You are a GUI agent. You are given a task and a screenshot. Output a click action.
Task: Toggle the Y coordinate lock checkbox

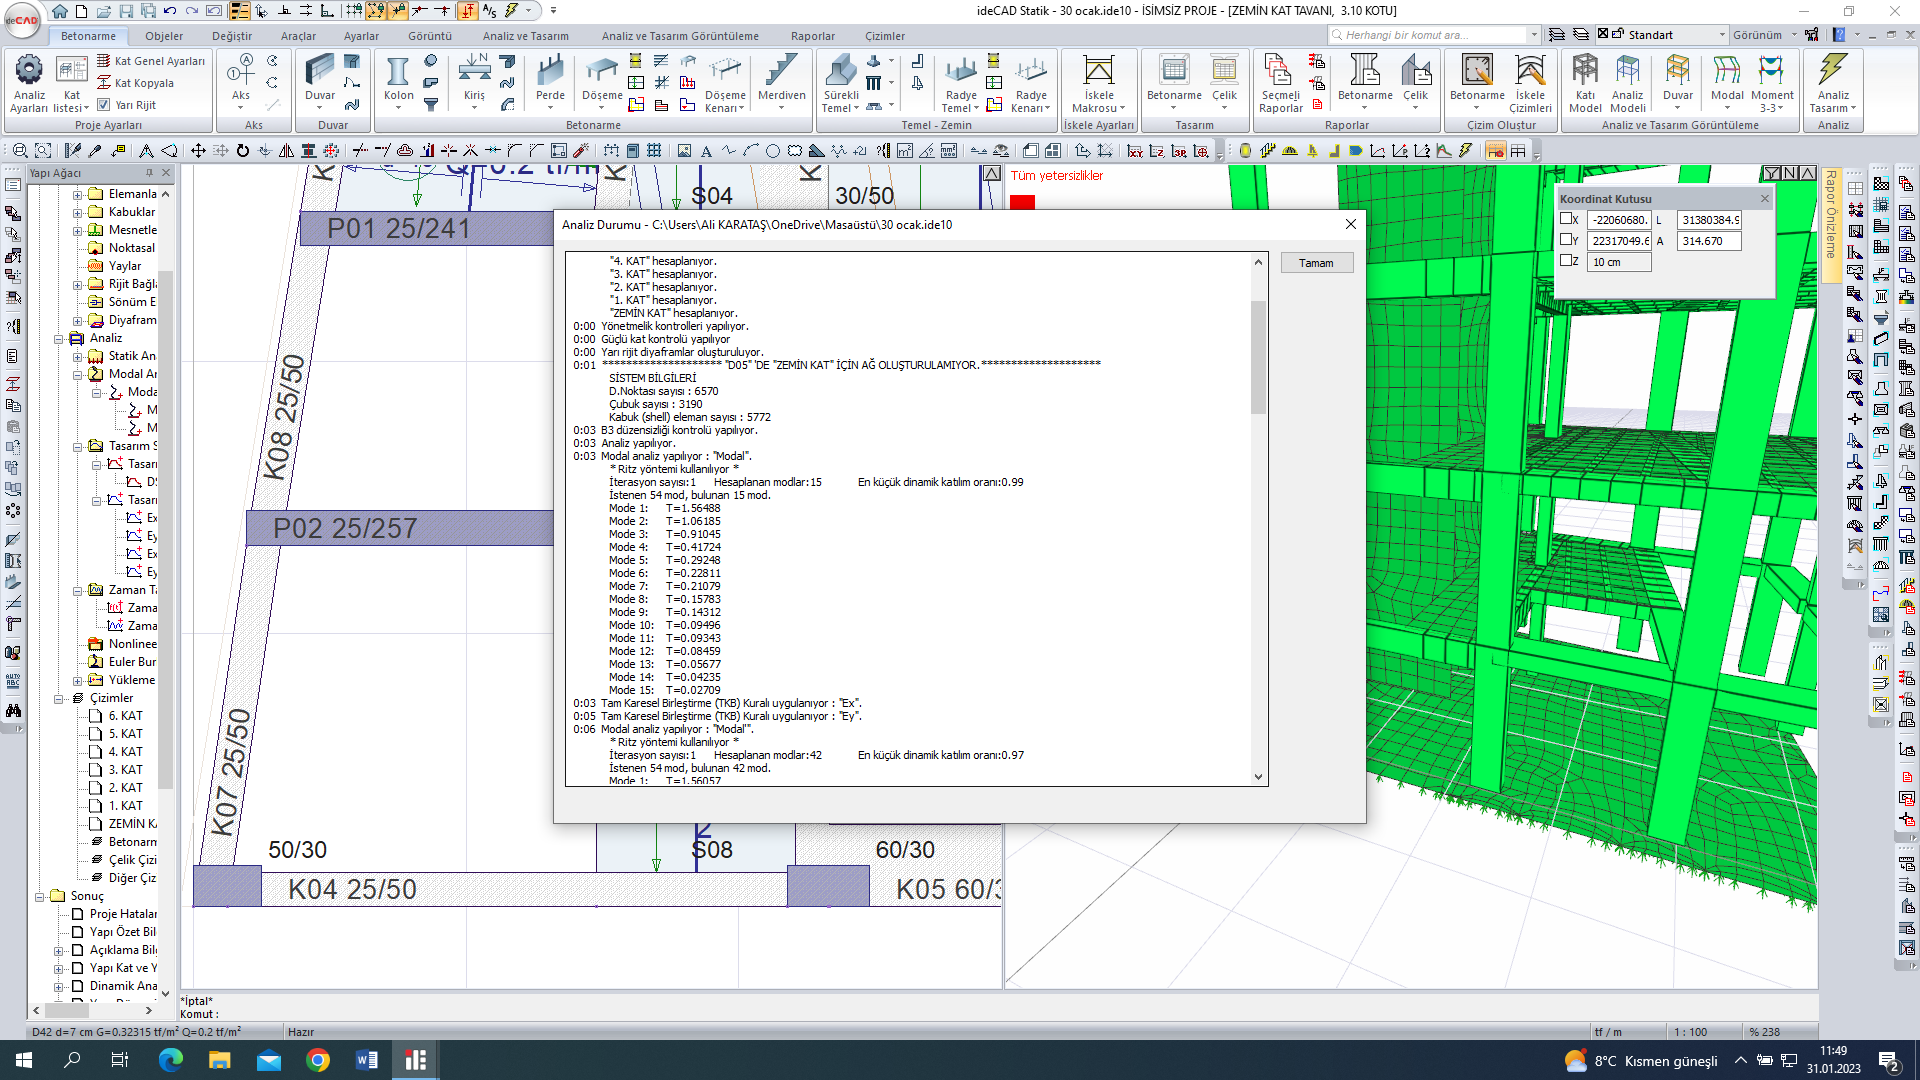point(1566,240)
